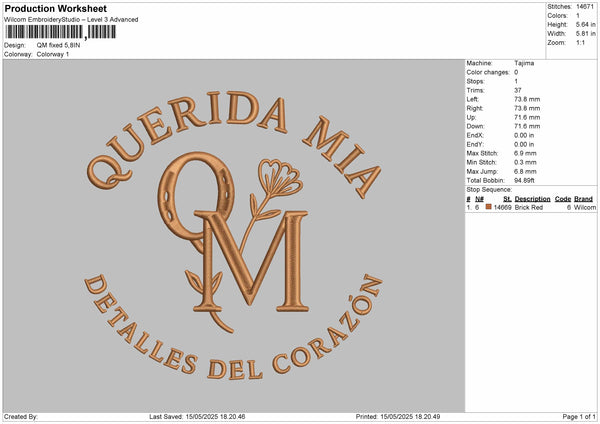Select the Stitches value 14671
This screenshot has height=424, width=600.
coord(585,7)
